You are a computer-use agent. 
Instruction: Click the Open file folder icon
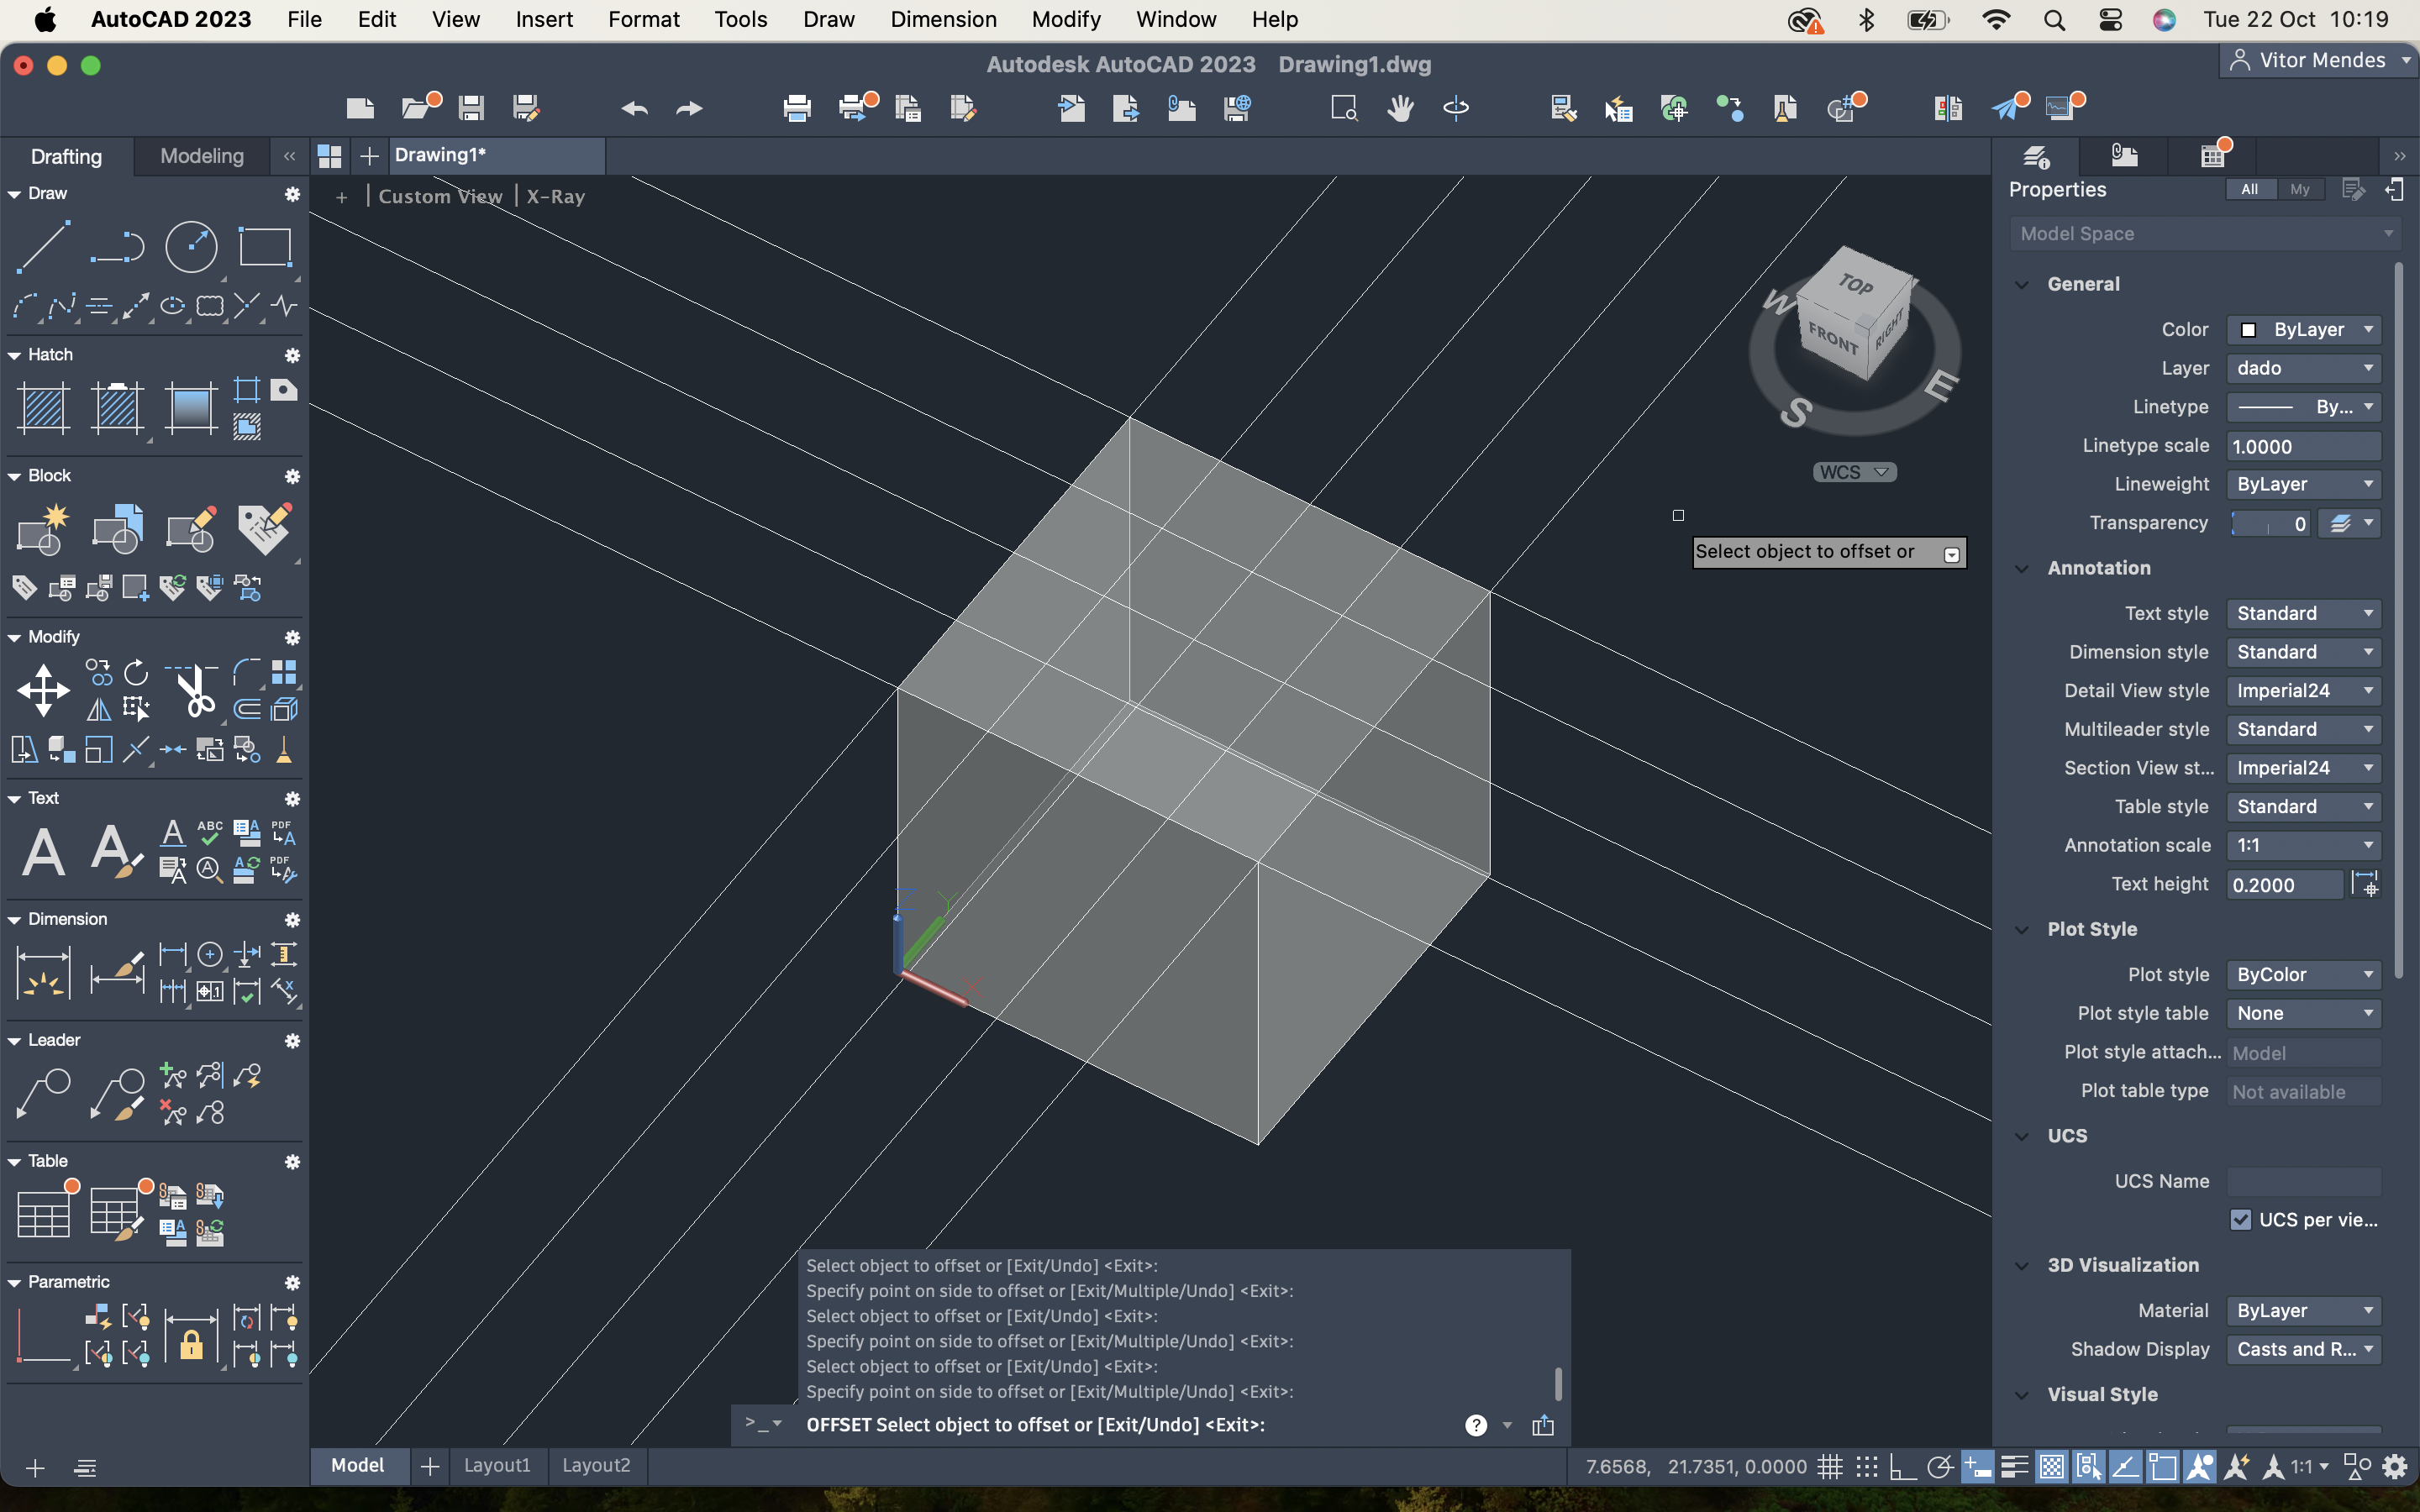418,108
